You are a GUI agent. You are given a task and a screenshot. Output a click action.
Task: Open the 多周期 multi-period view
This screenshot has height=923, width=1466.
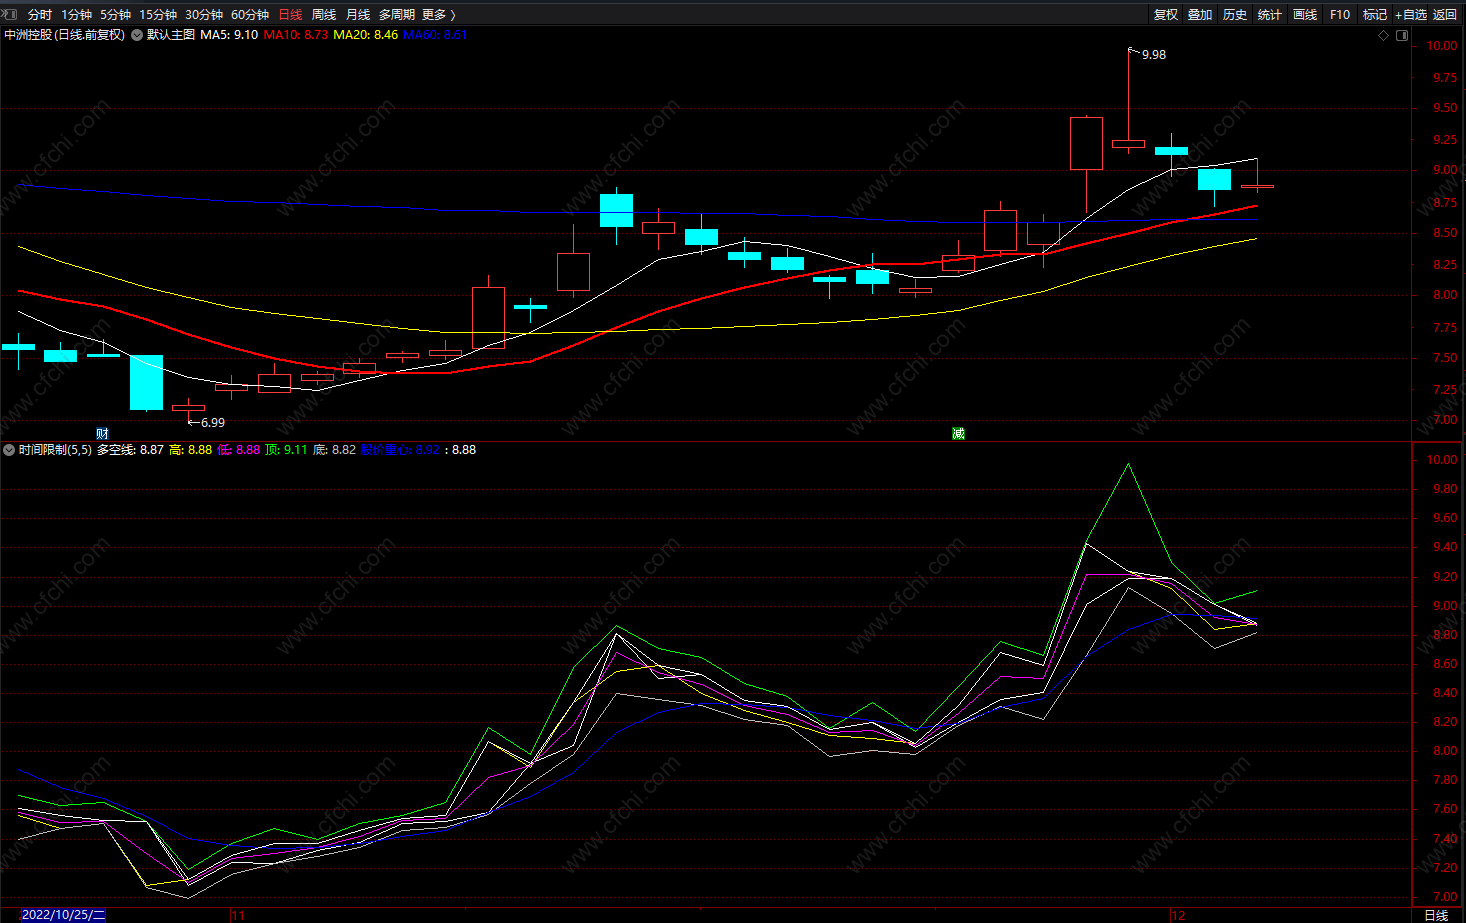point(397,14)
